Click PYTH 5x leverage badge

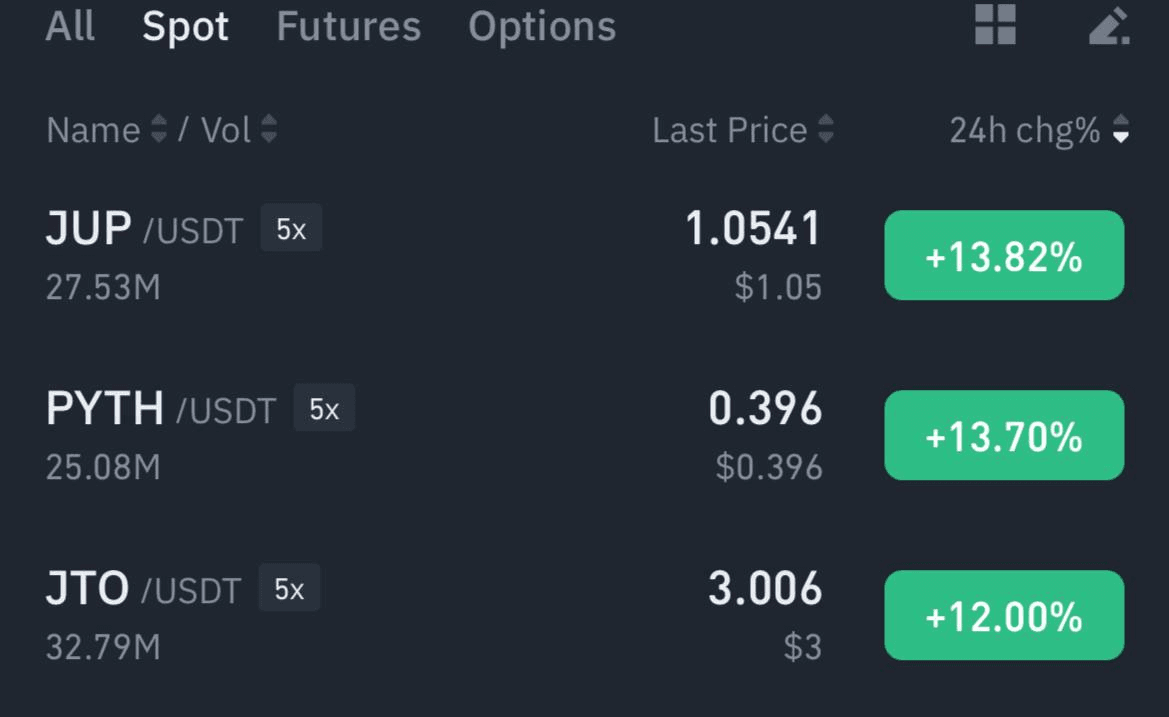pos(324,408)
